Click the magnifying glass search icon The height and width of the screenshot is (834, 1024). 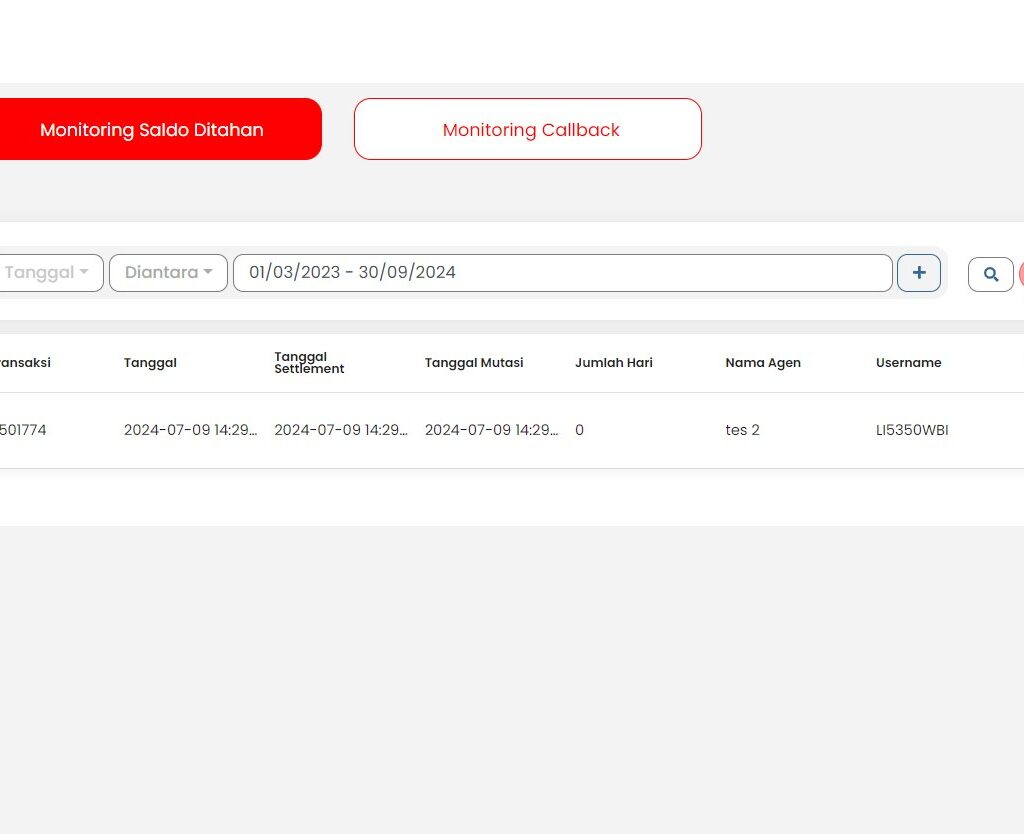pos(990,274)
